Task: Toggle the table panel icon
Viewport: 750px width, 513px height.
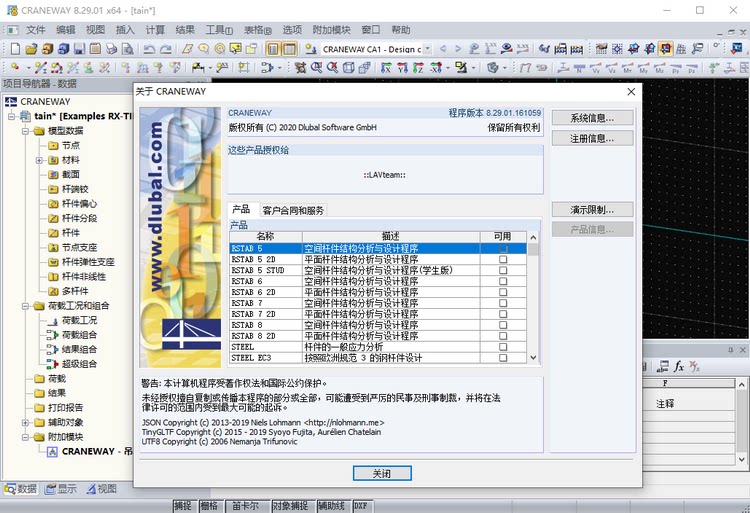Action: (x=289, y=49)
